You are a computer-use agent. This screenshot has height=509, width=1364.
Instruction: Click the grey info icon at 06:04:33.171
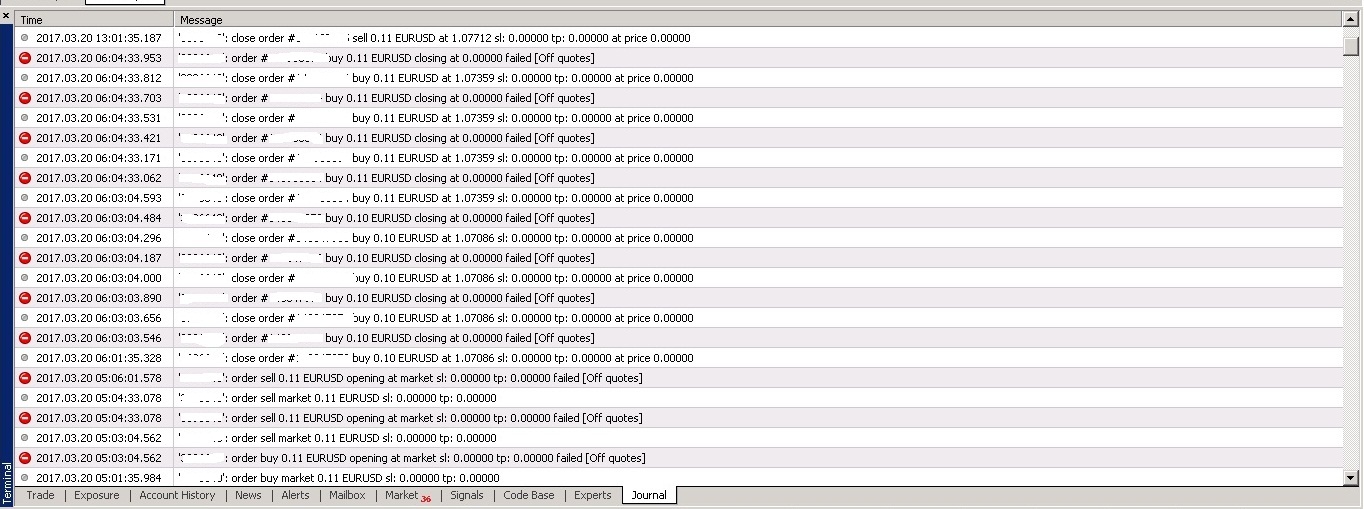(x=25, y=158)
